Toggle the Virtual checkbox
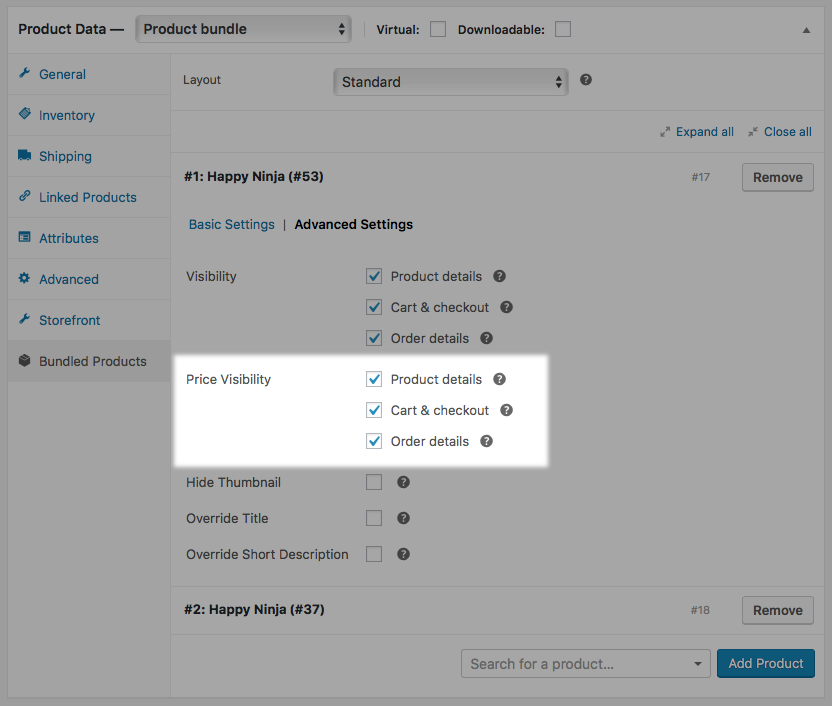 tap(438, 29)
